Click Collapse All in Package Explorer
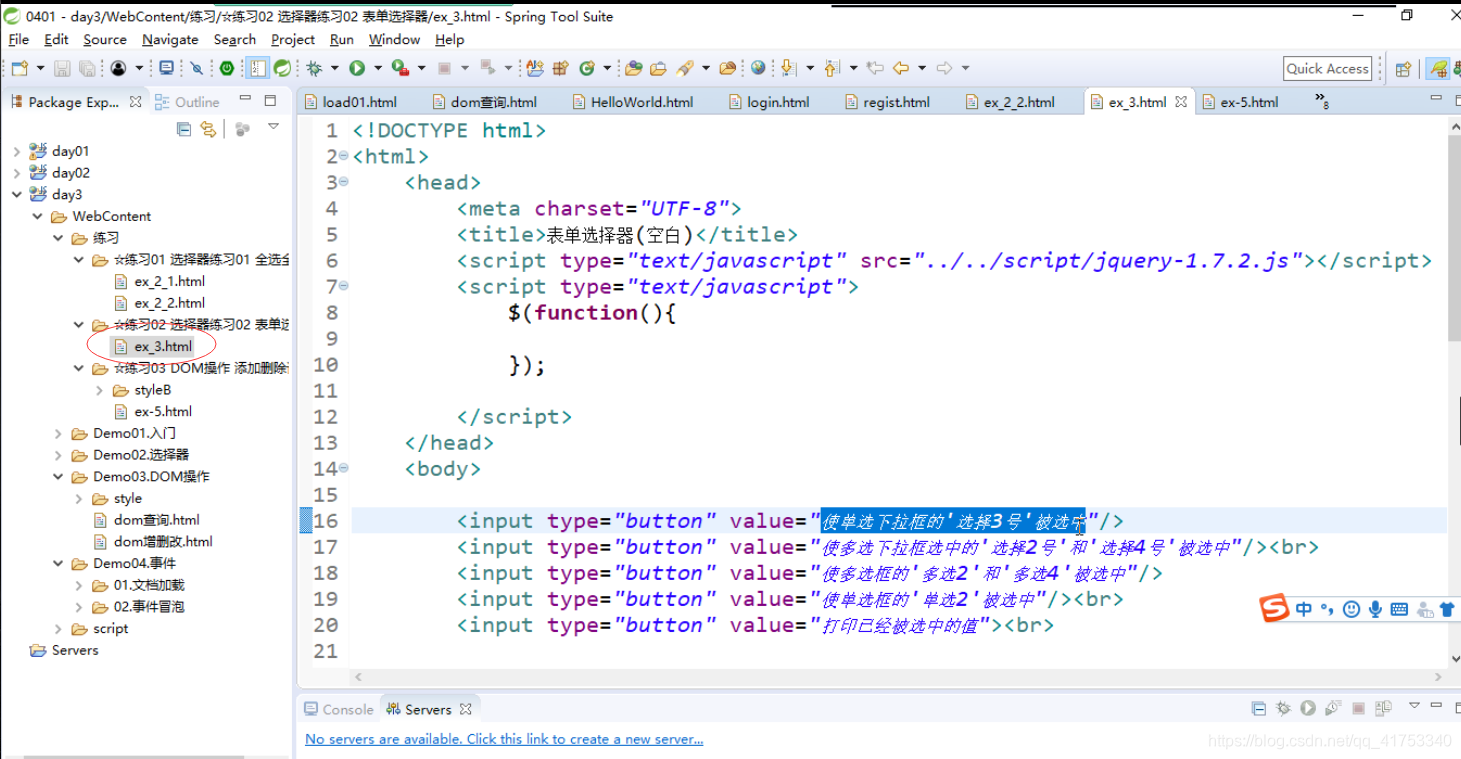The height and width of the screenshot is (759, 1461). tap(184, 129)
